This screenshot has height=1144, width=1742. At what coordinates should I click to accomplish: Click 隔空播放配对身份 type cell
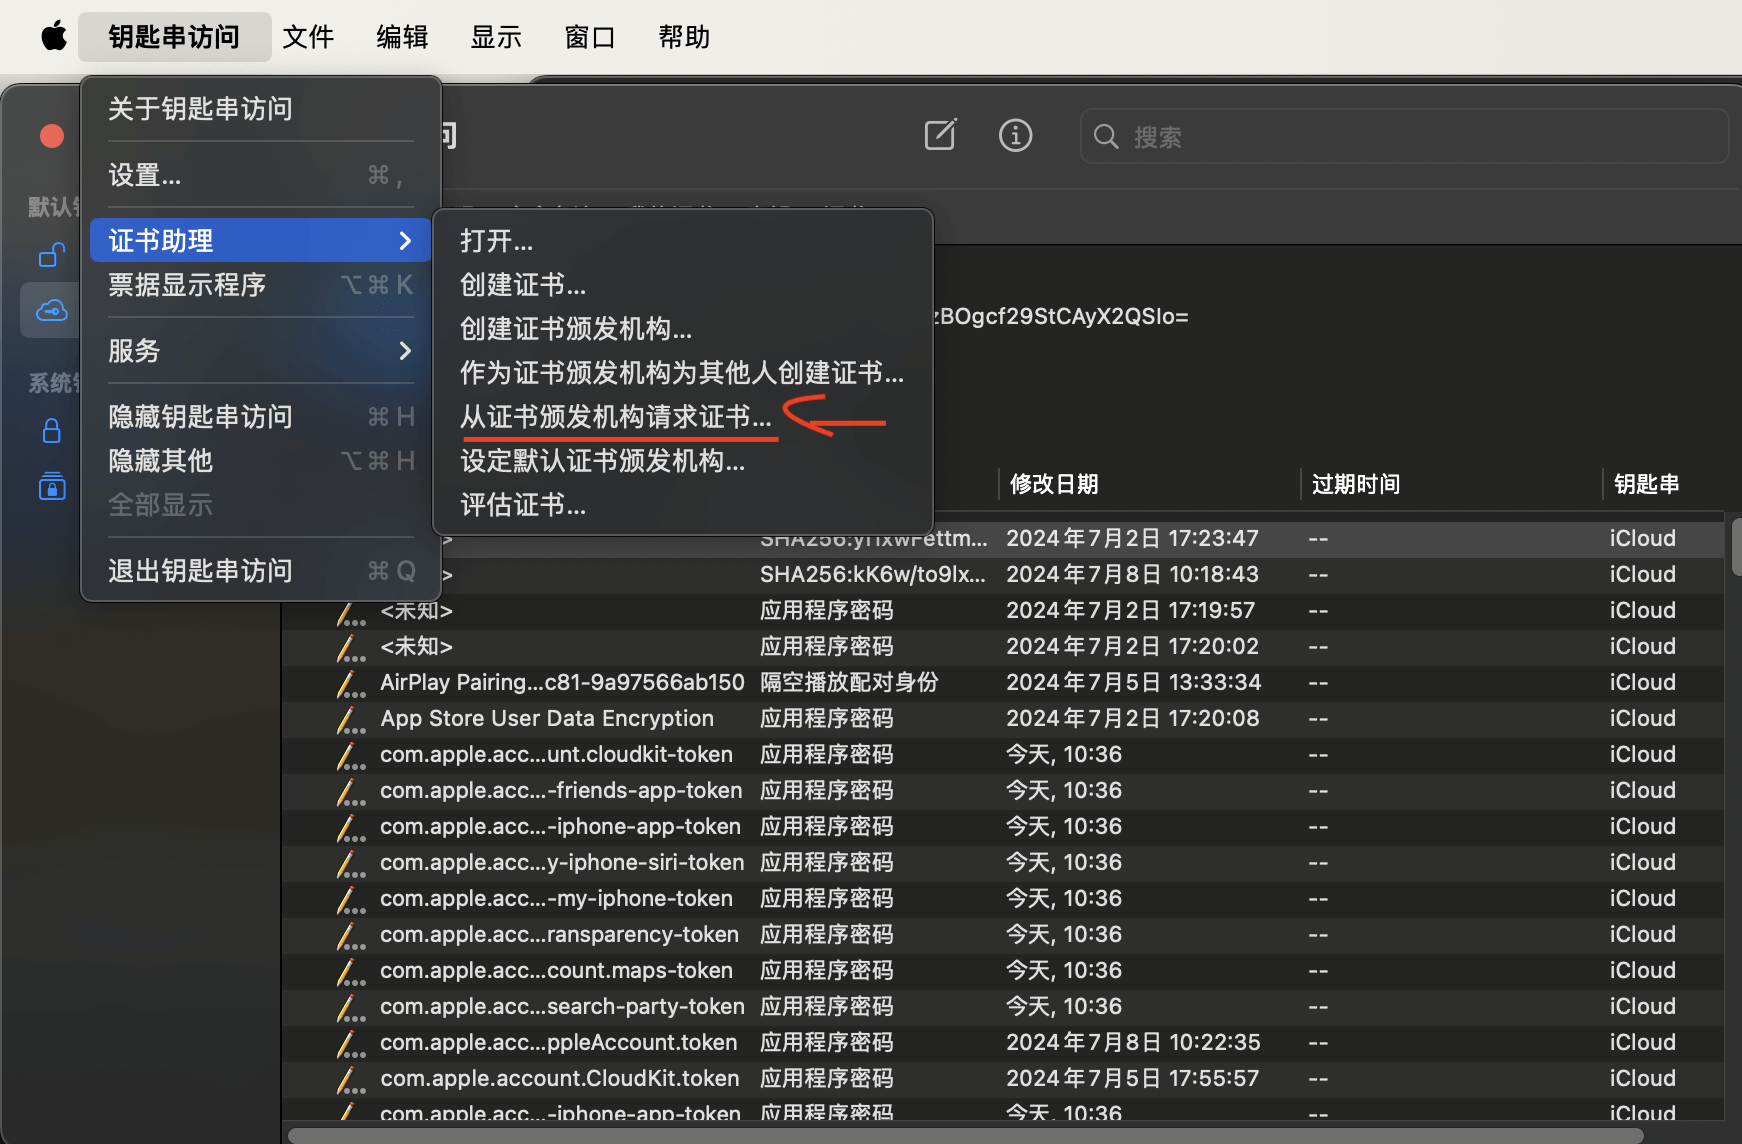849,682
